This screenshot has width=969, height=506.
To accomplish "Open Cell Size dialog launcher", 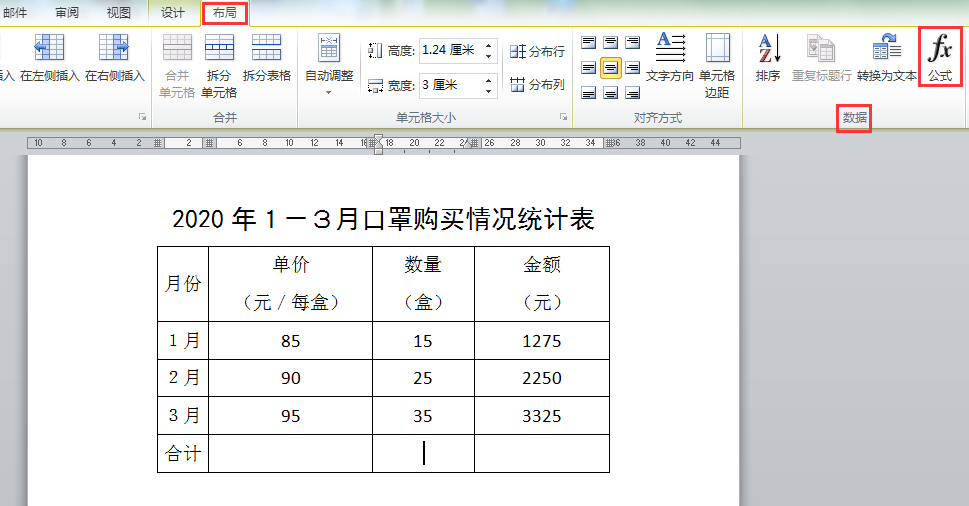I will [563, 117].
